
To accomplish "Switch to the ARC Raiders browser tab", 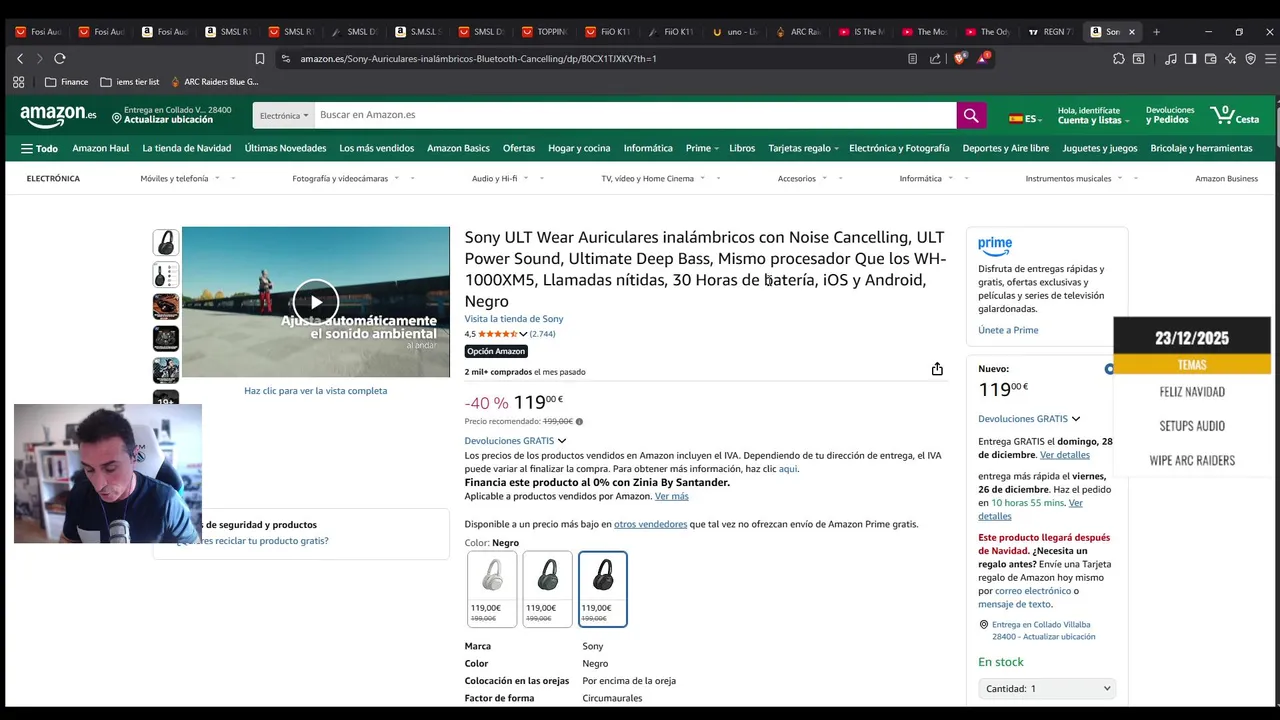I will pos(797,32).
